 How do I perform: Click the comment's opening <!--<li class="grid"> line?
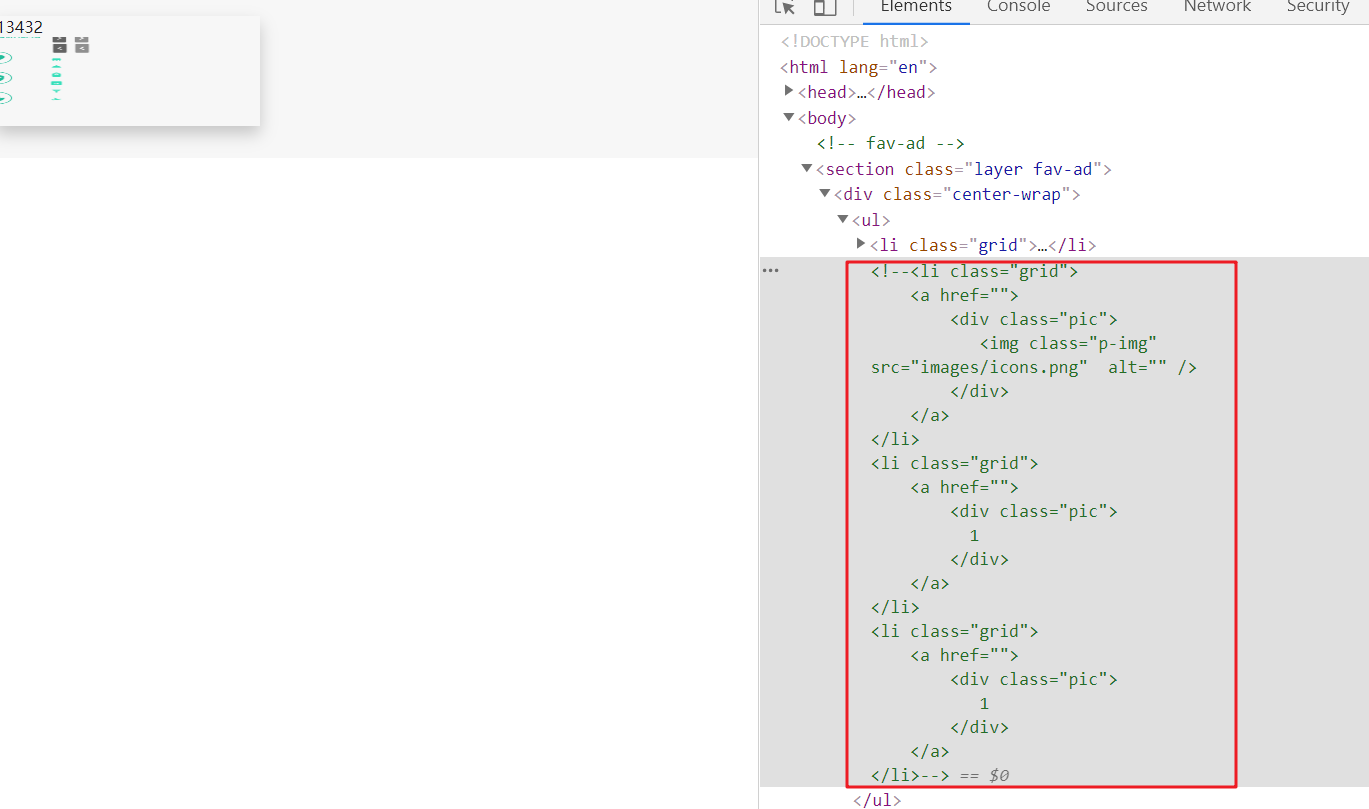(x=975, y=271)
